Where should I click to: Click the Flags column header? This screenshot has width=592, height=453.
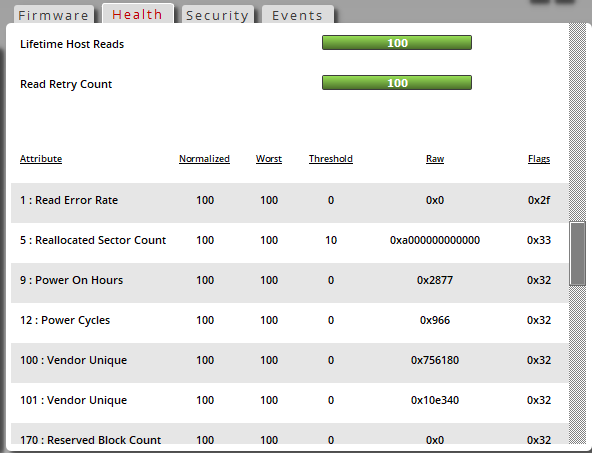[539, 159]
